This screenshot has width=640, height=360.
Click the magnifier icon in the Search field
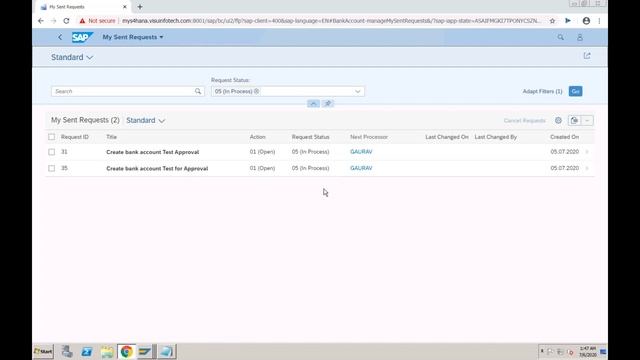click(x=198, y=91)
